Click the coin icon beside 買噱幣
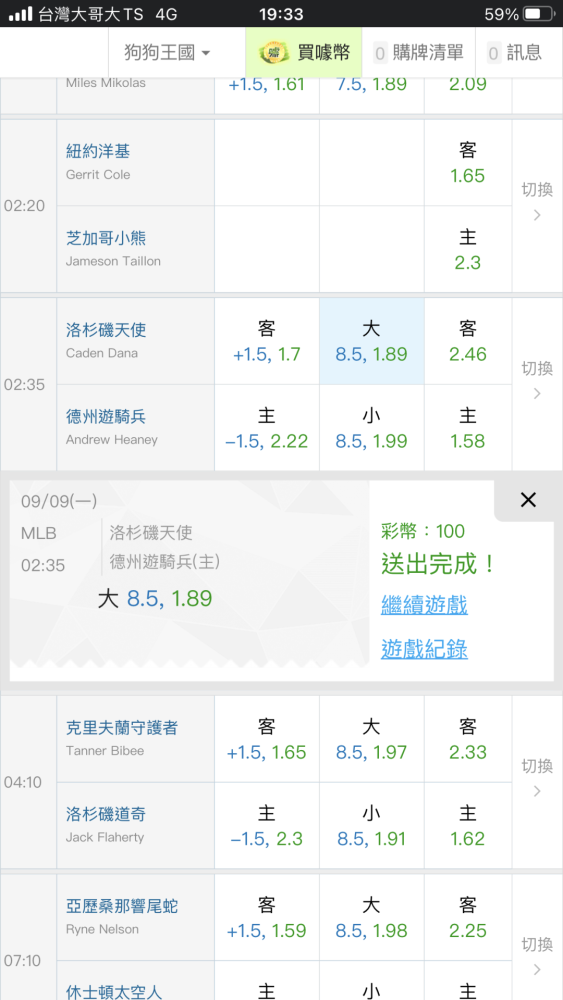Screen dimensions: 563x1000 (275, 52)
